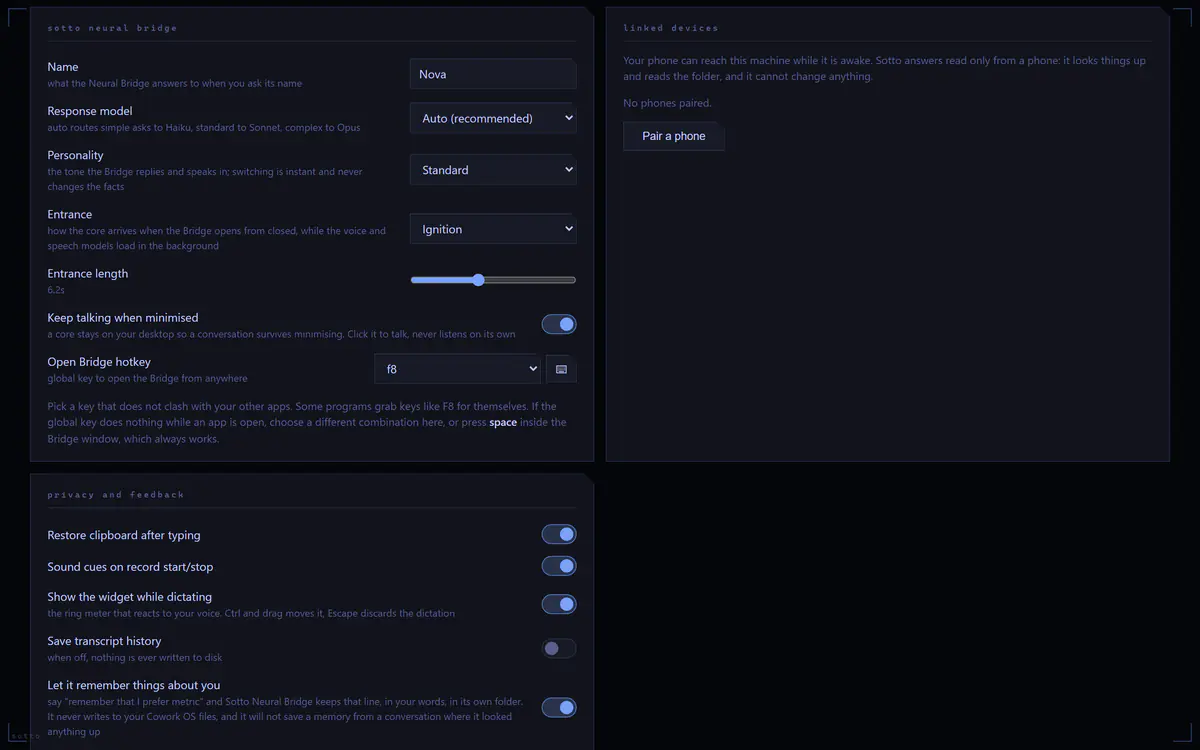
Task: Click the "Save transcript history" label
Action: coord(104,641)
